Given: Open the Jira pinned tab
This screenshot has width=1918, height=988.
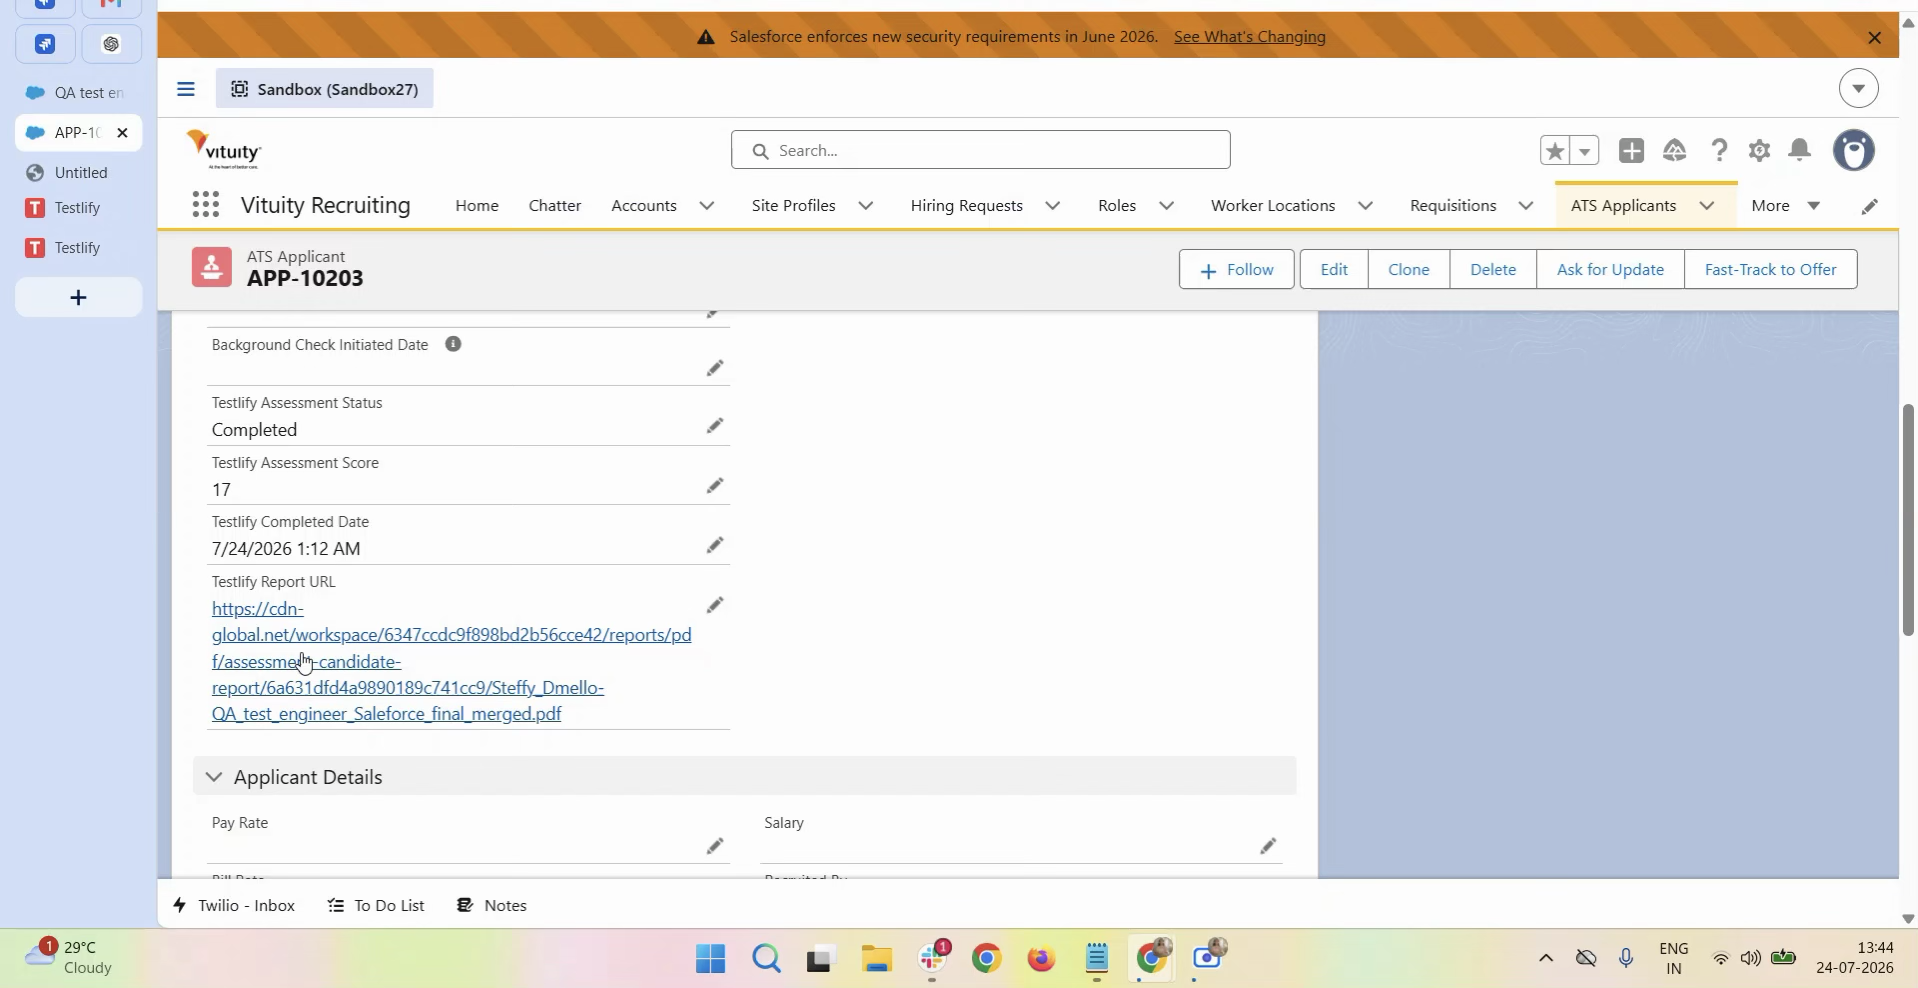Looking at the screenshot, I should click(44, 44).
